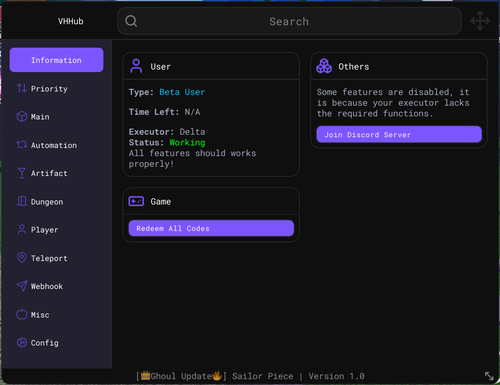Click the 'Sailor Piece' footer text
Screen dimensions: 500x385
[x=263, y=376]
